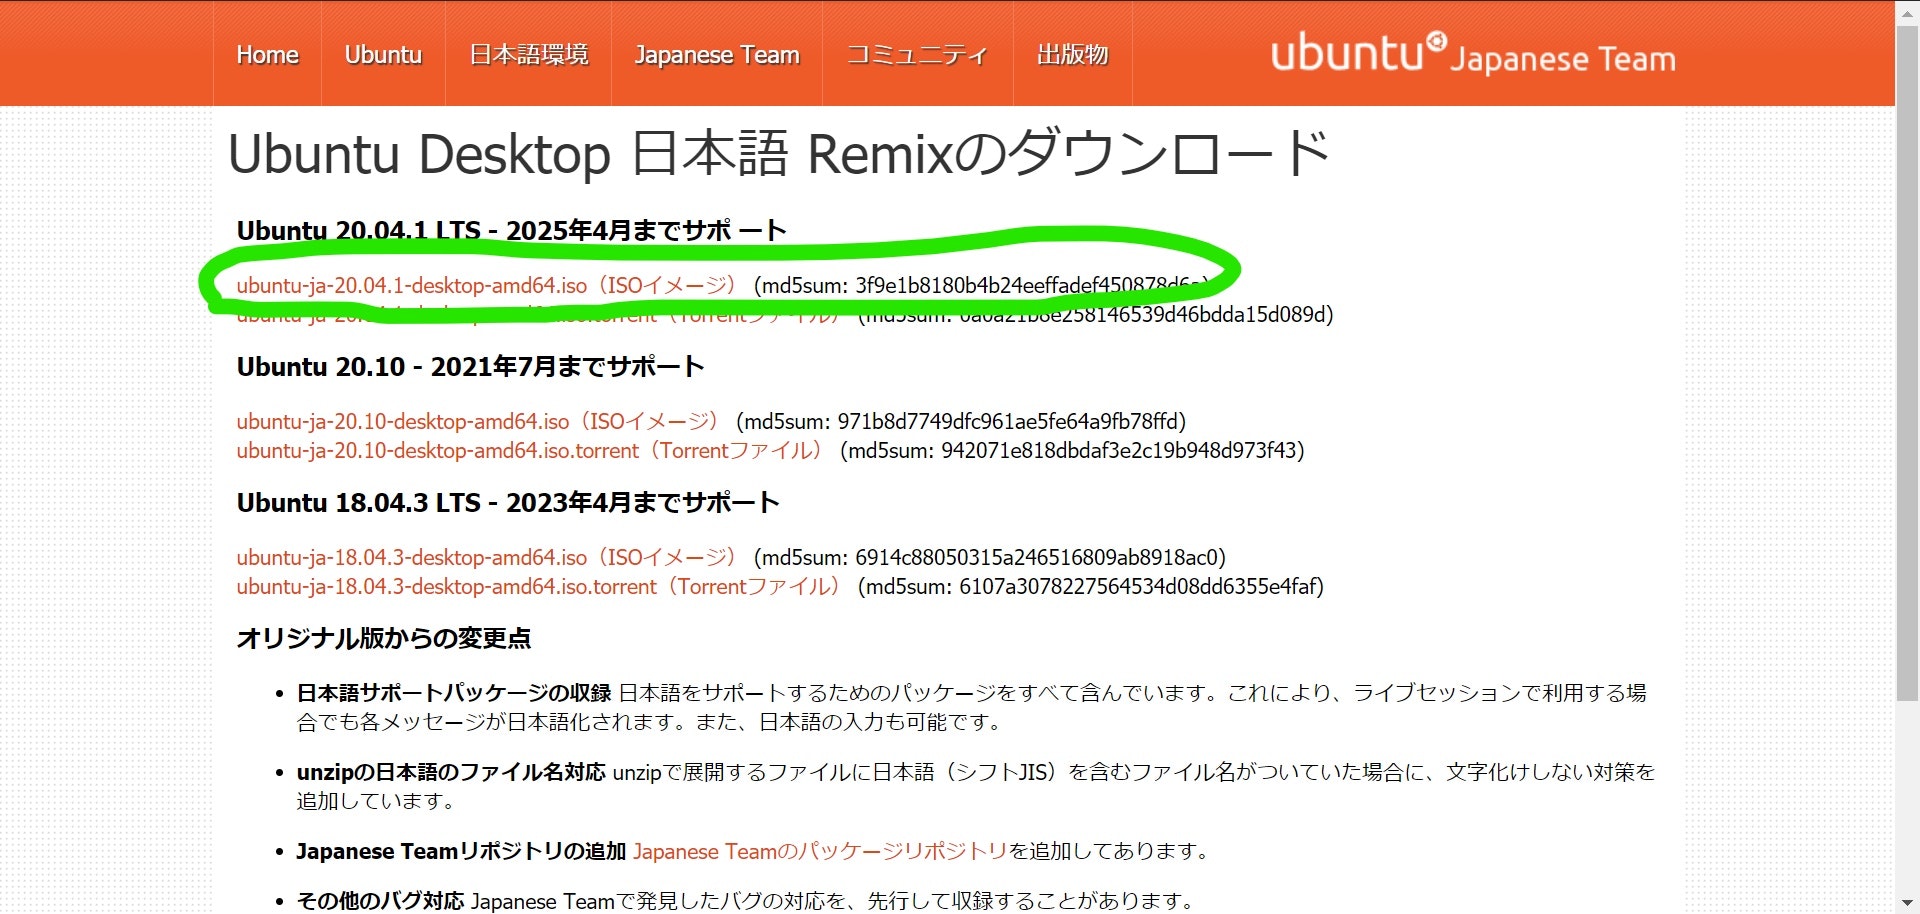This screenshot has height=914, width=1920.
Task: Click heading オリジナル版からの変更点
Action: click(x=384, y=638)
